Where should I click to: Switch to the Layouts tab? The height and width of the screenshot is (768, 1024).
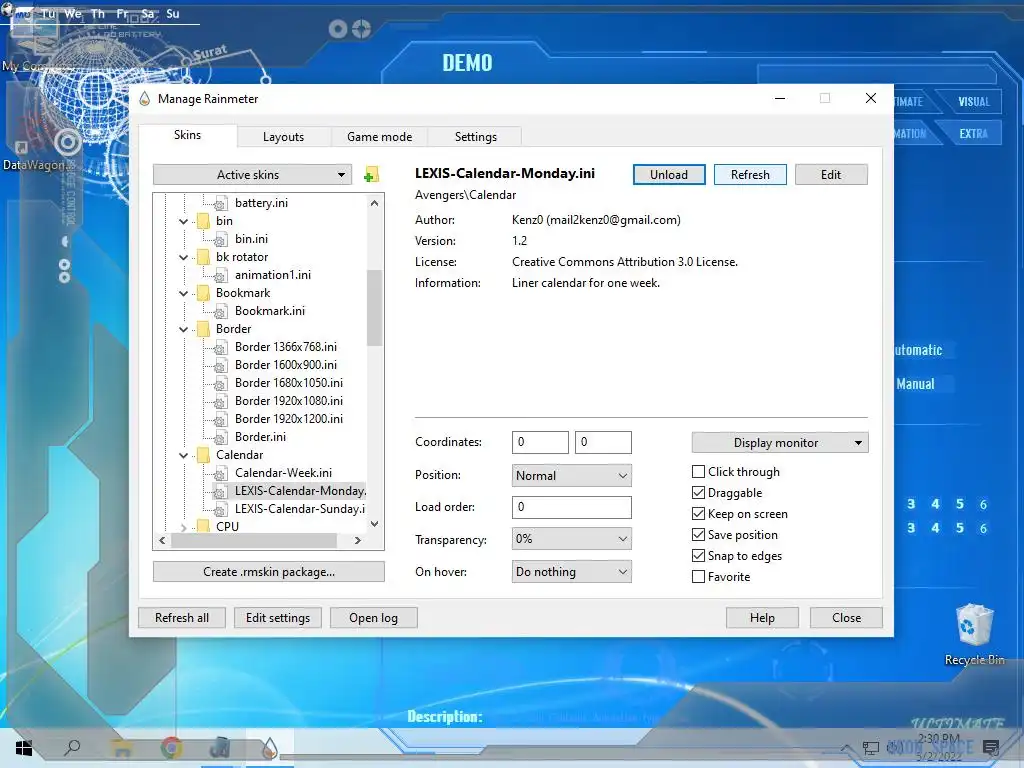[283, 136]
